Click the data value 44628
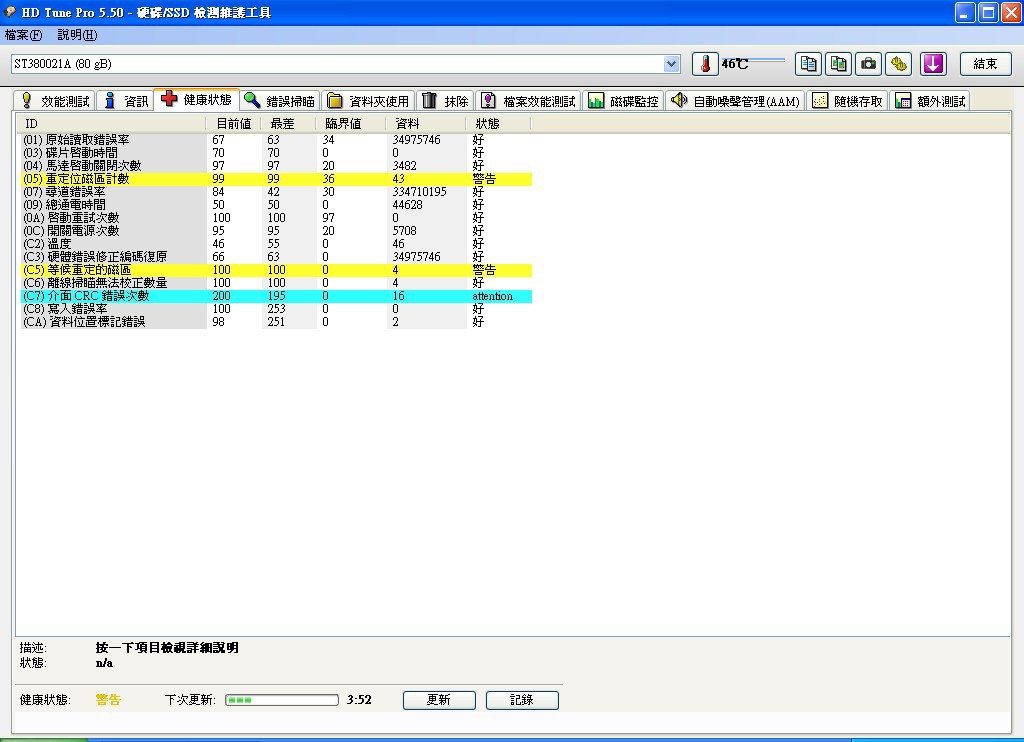1024x742 pixels. pyautogui.click(x=408, y=205)
